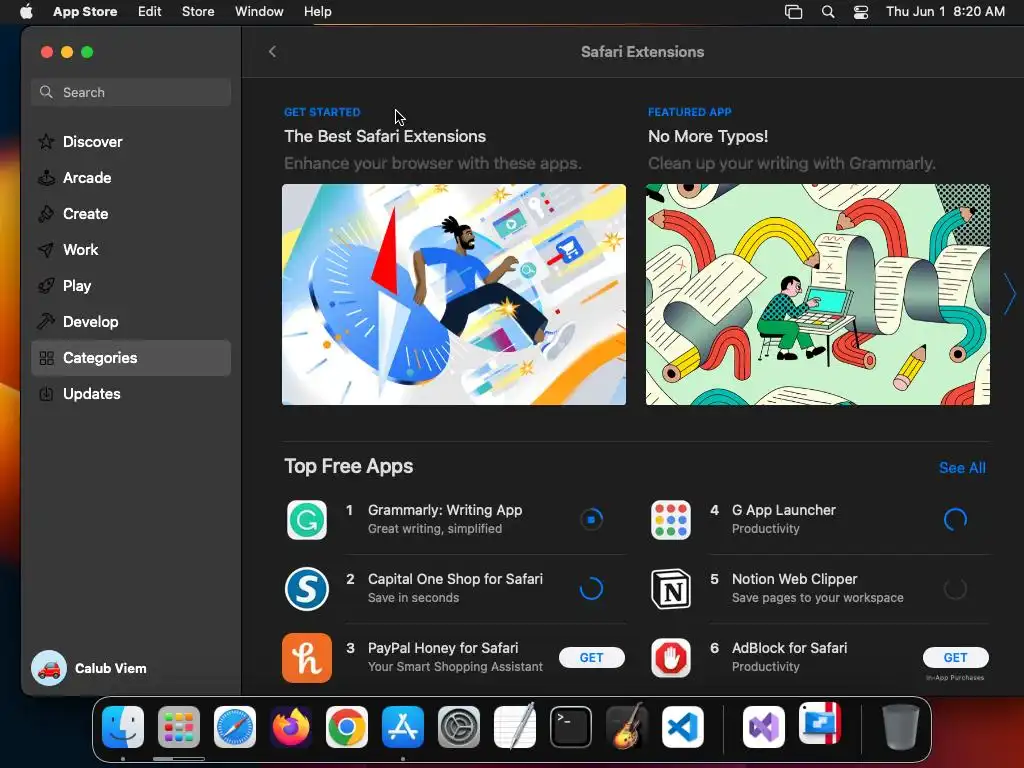Open GarageBand from the Dock
Viewport: 1024px width, 768px height.
pyautogui.click(x=627, y=727)
